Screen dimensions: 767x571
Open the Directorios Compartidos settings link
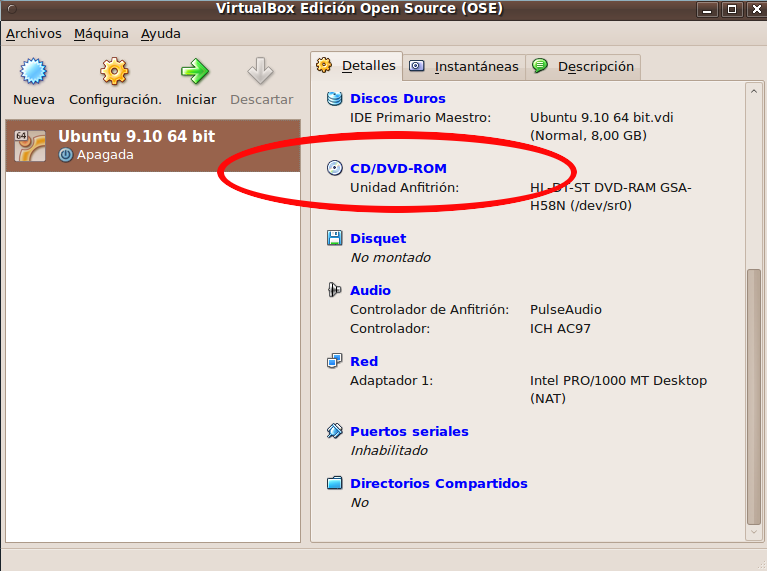[x=439, y=483]
